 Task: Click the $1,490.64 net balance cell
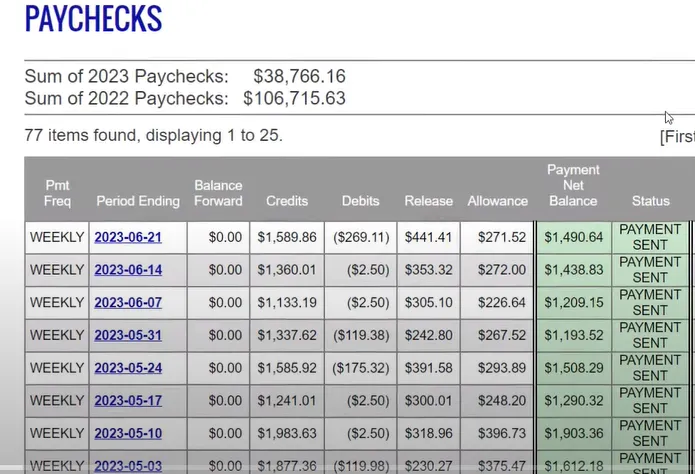(574, 237)
